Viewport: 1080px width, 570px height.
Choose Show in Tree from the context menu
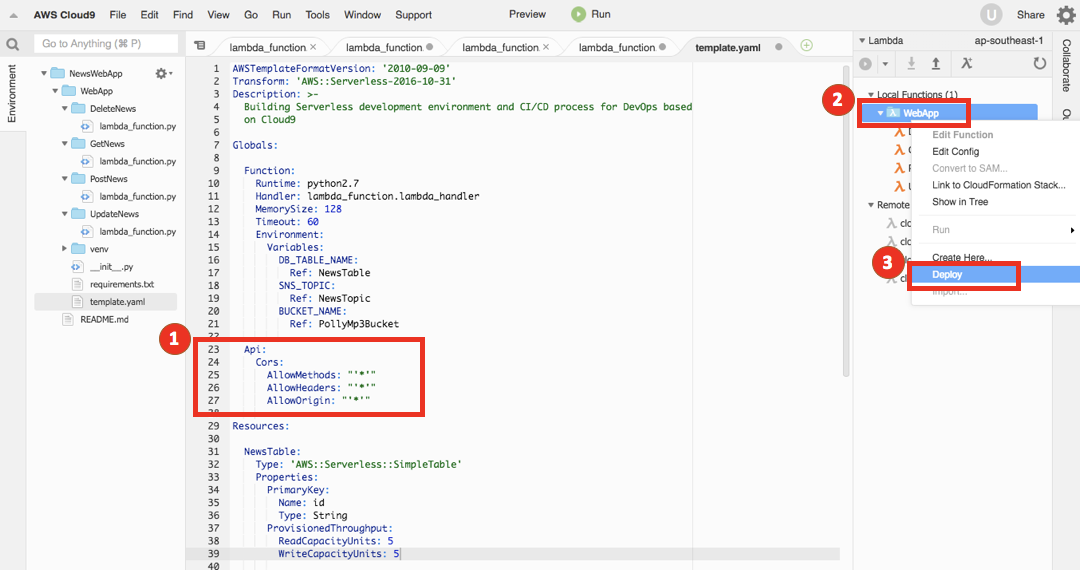(x=960, y=202)
